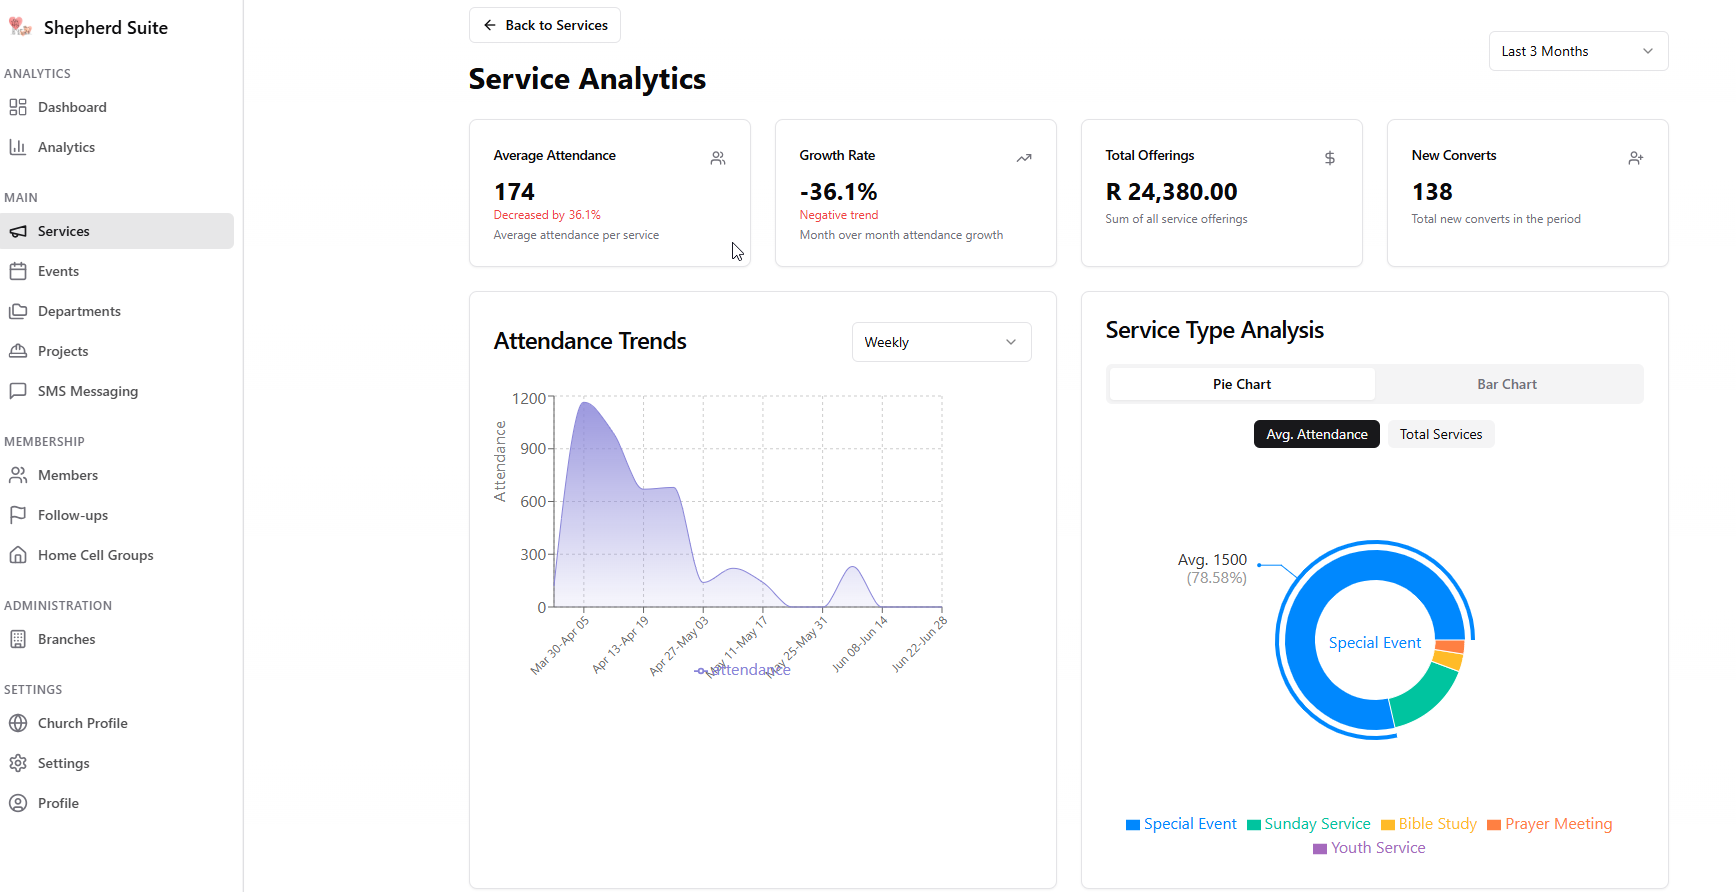Open the SMS Messaging chat icon
Viewport: 1736px width, 892px height.
(x=18, y=391)
